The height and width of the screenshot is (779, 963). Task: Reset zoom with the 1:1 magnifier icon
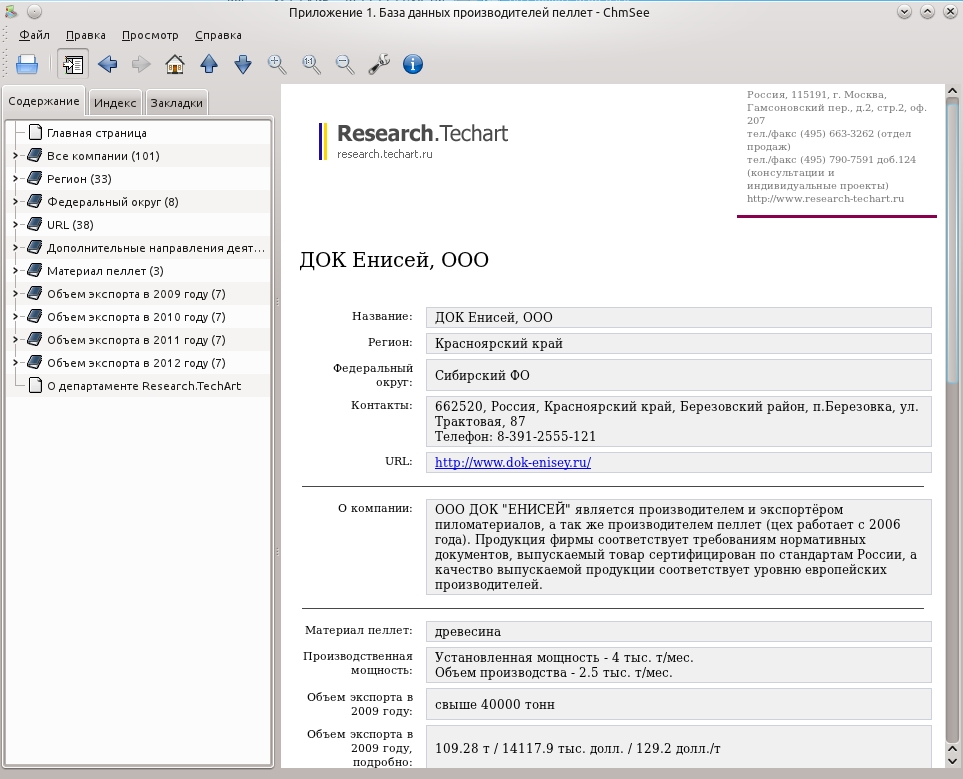[x=311, y=64]
